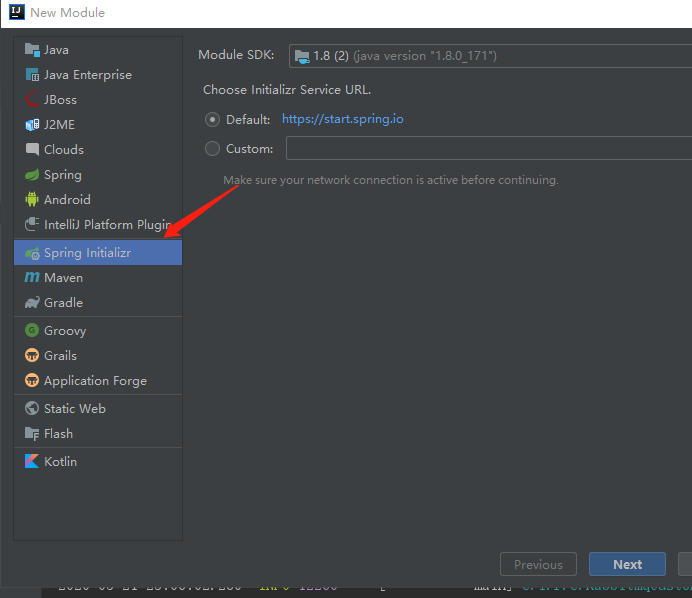Click the Clouds speech-bubble icon
This screenshot has width=692, height=598.
click(x=32, y=150)
